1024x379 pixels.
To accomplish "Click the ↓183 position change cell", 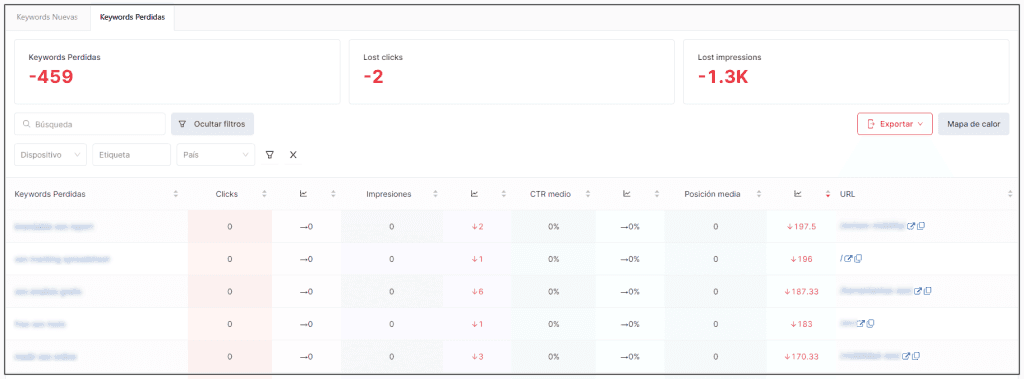I will click(x=801, y=324).
